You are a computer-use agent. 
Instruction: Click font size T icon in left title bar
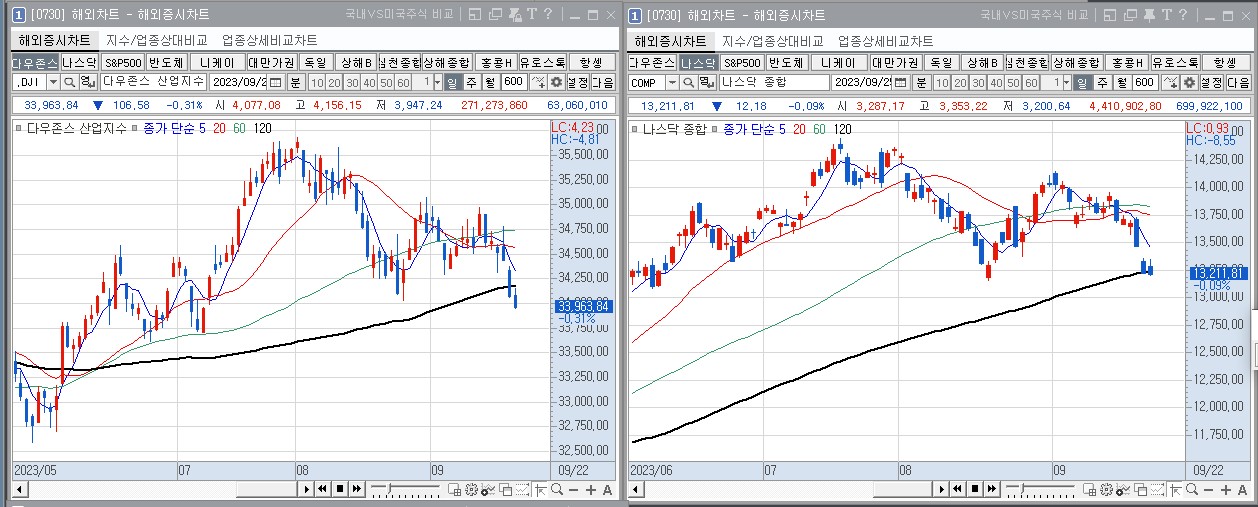(533, 14)
